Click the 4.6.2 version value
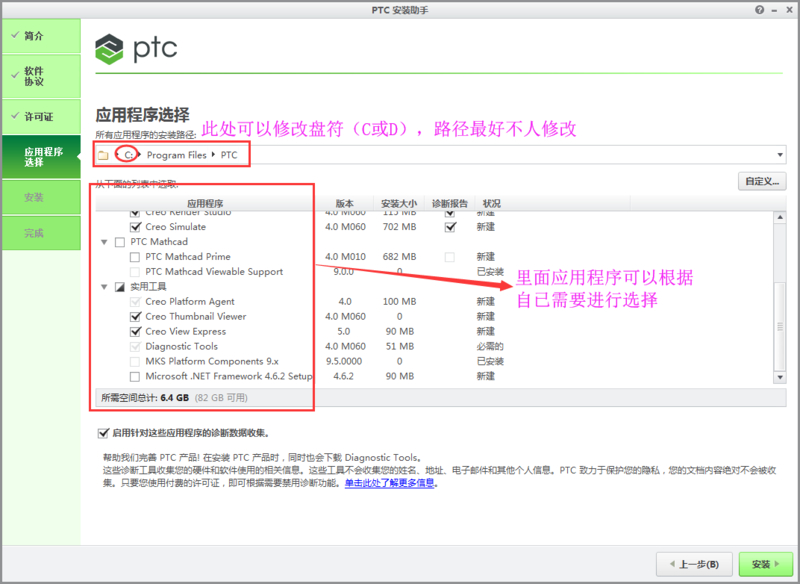Screen dimensions: 800x584 click(x=344, y=376)
